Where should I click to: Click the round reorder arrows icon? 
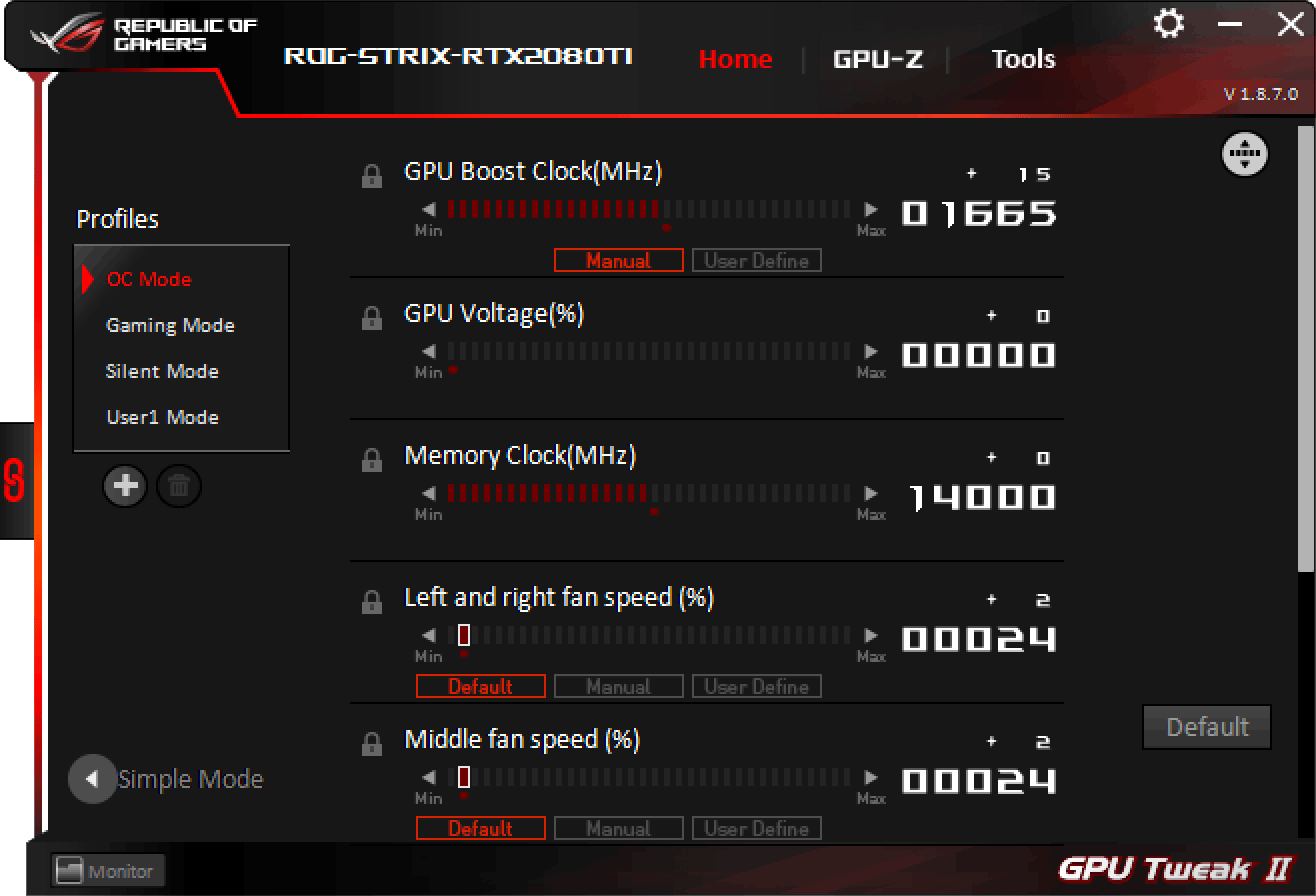pos(1244,154)
